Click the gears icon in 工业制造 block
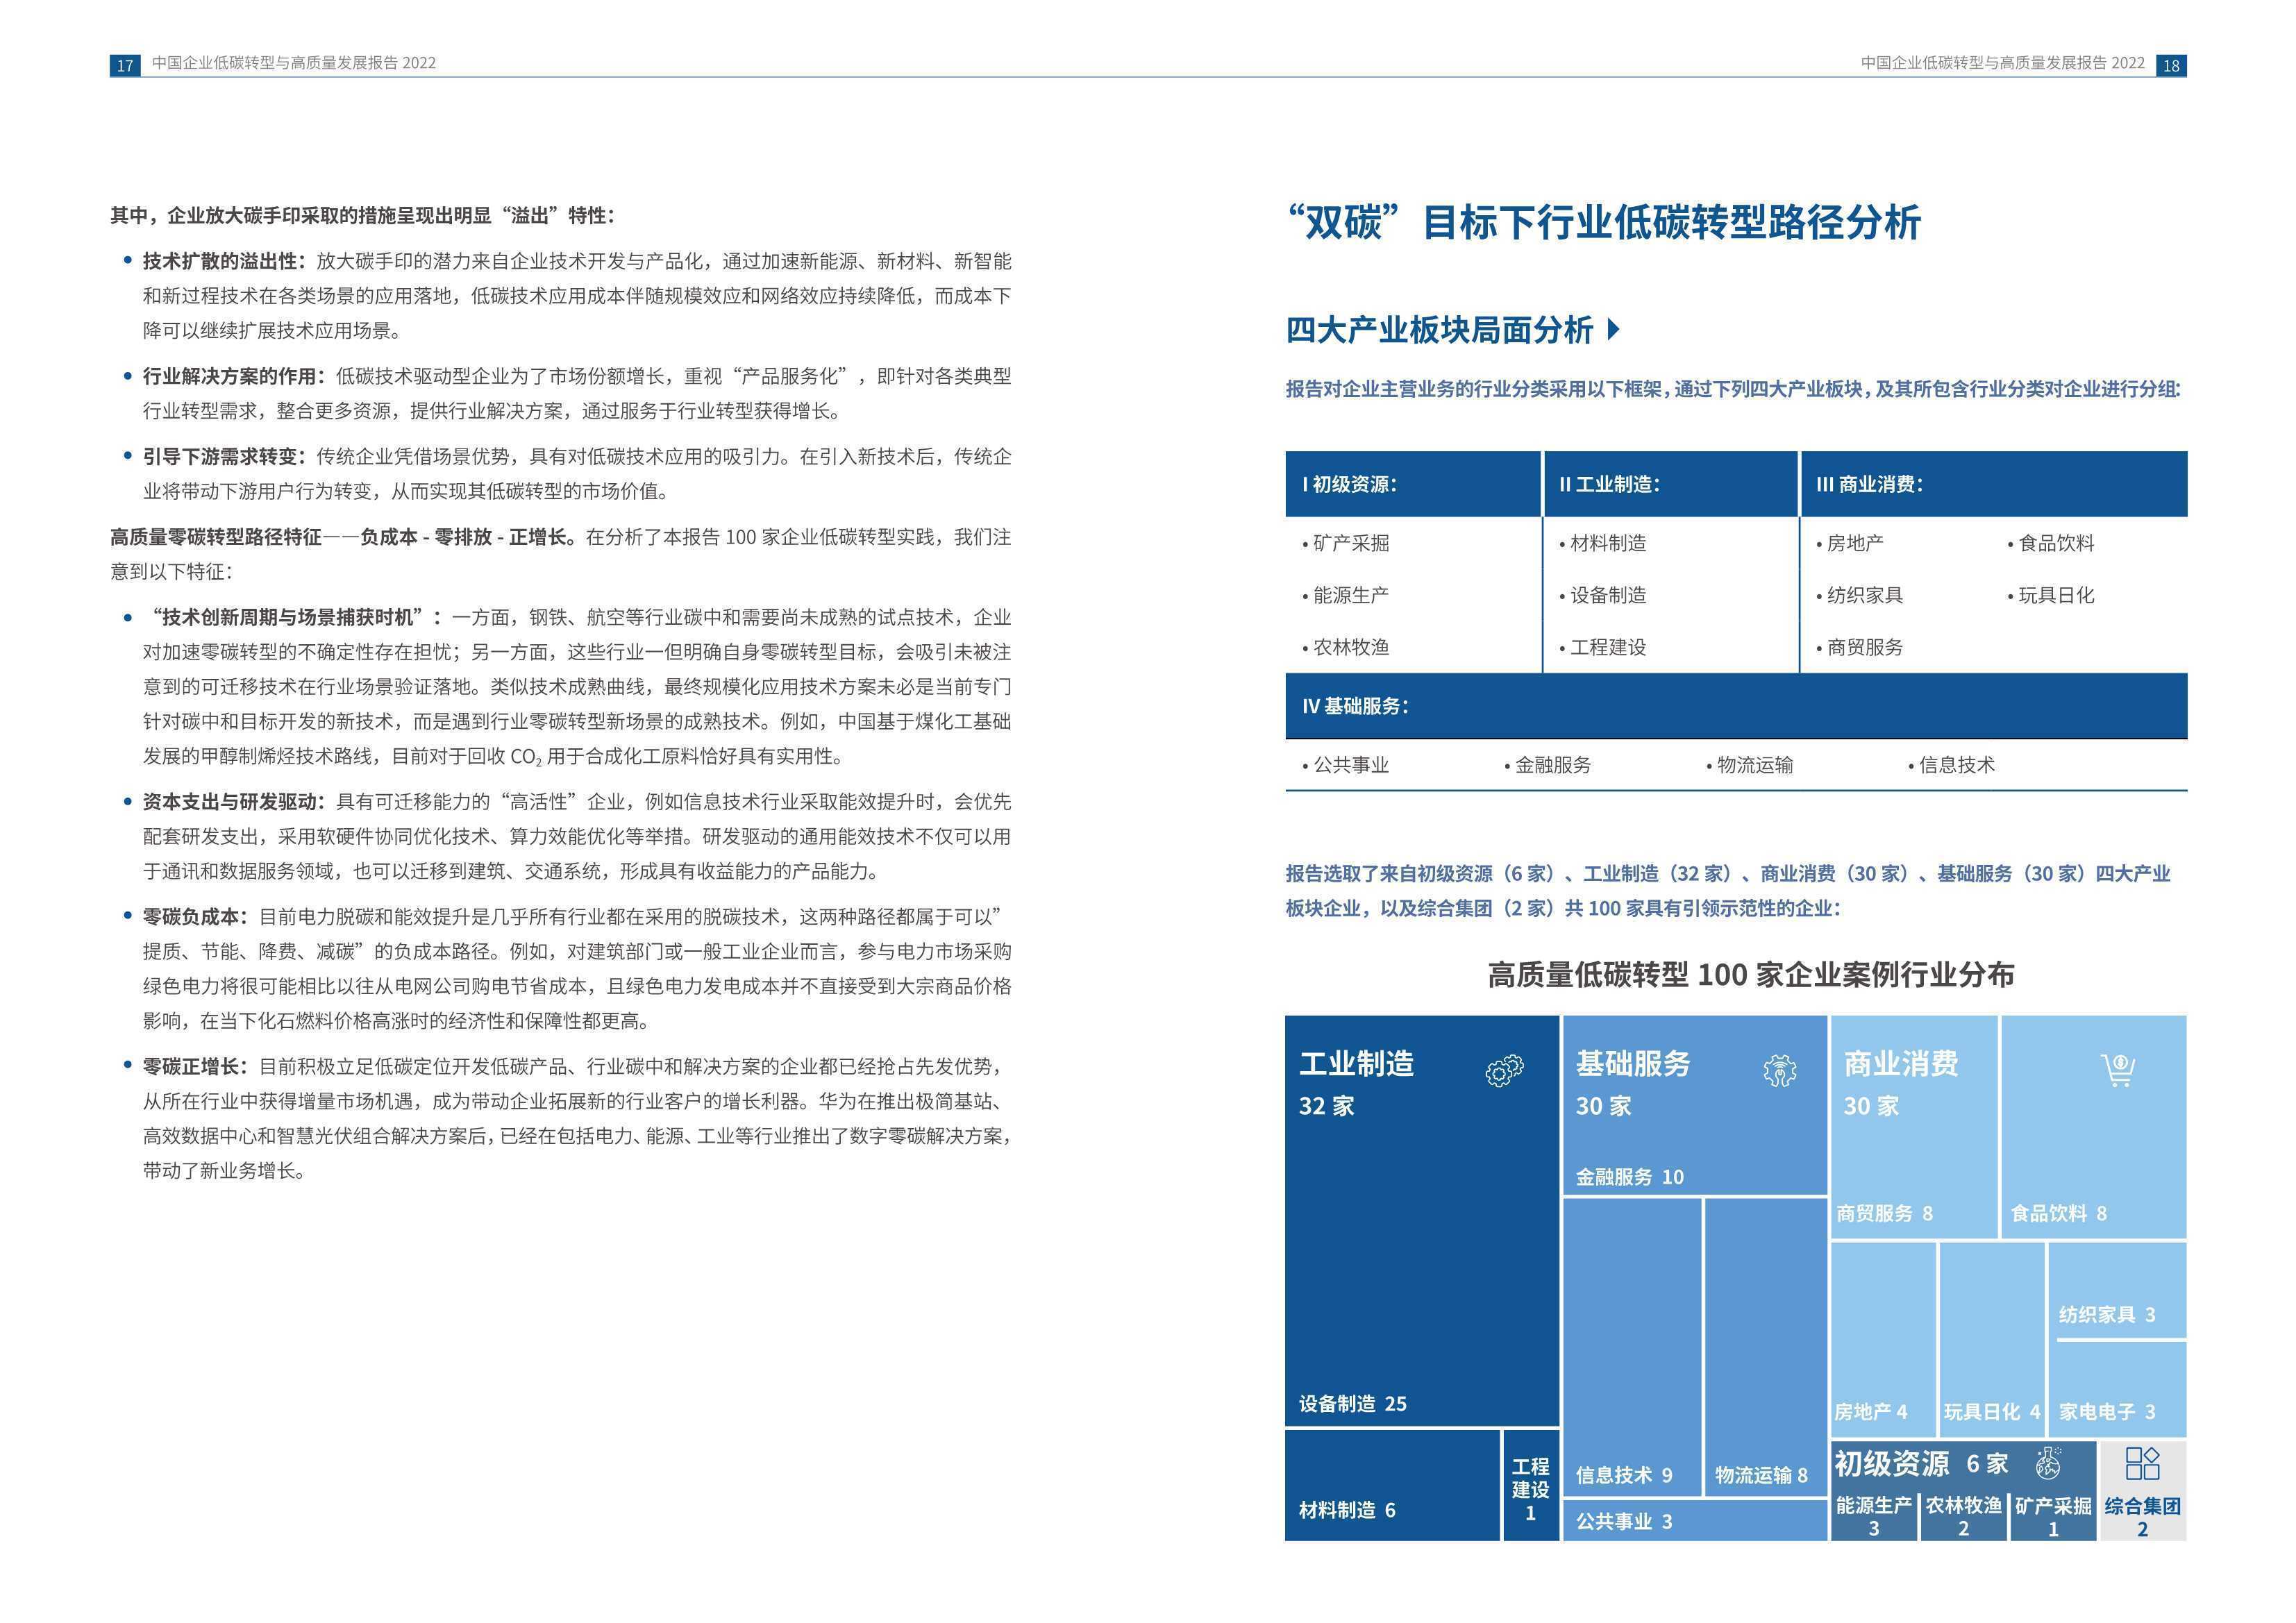2296x1623 pixels. click(1504, 1071)
